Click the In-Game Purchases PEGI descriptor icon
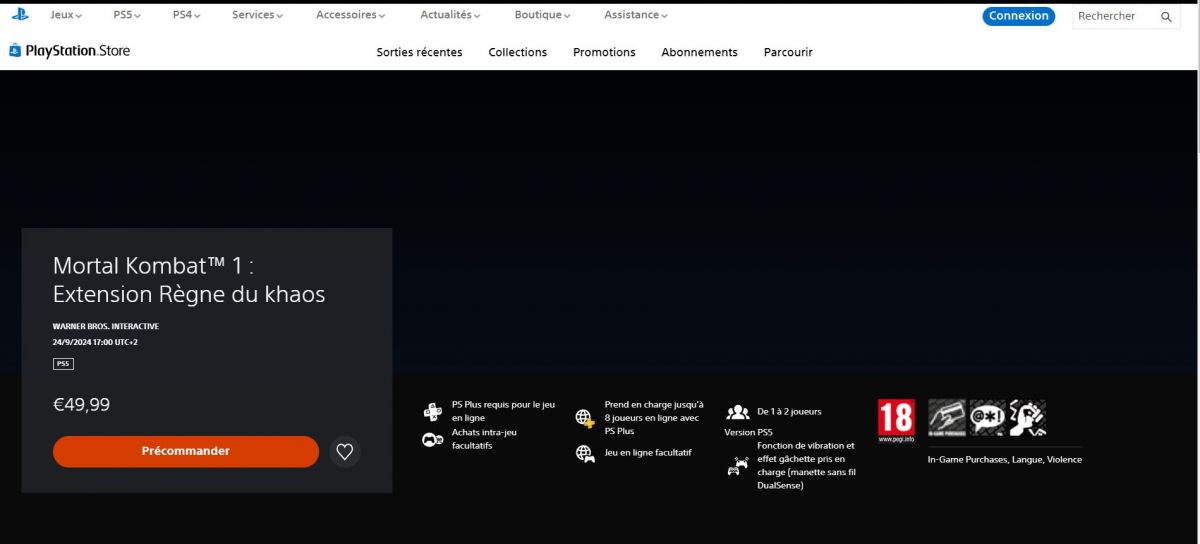1200x544 pixels. click(947, 417)
